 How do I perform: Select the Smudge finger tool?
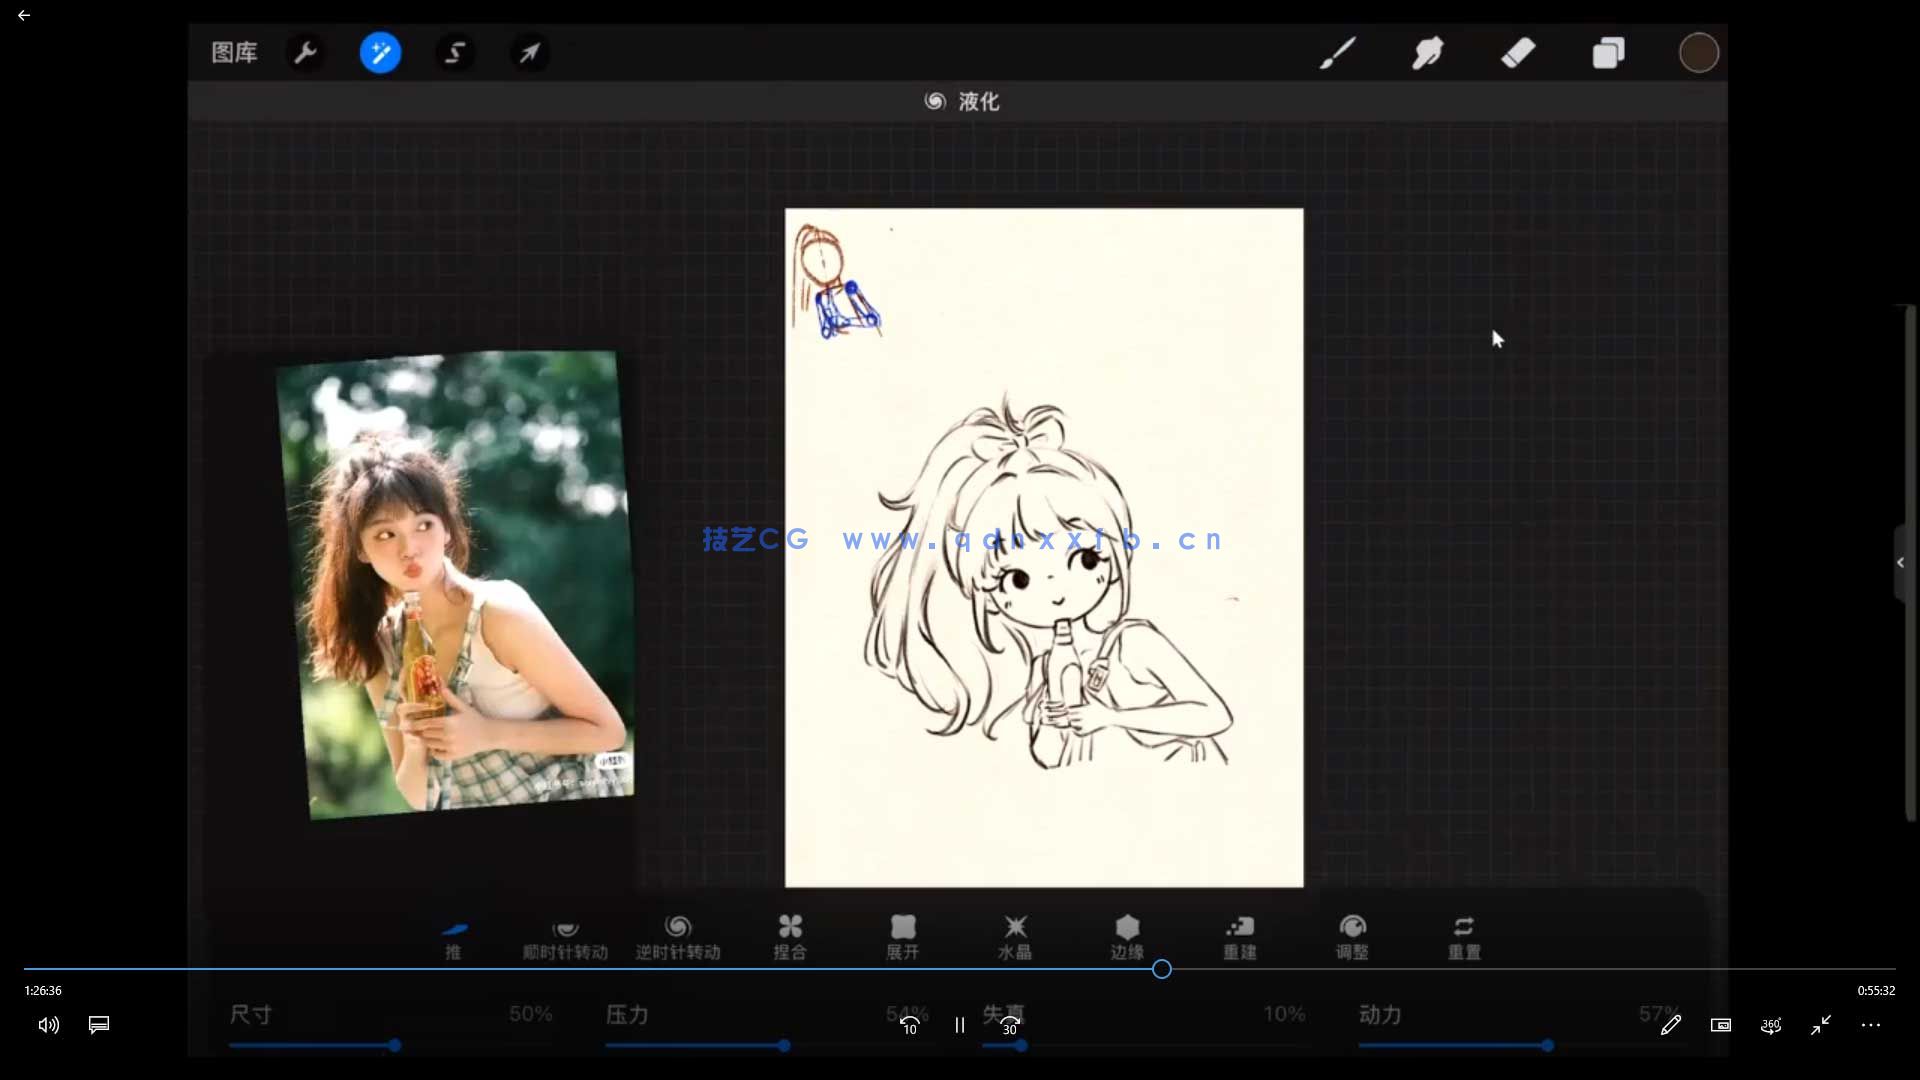point(1427,52)
